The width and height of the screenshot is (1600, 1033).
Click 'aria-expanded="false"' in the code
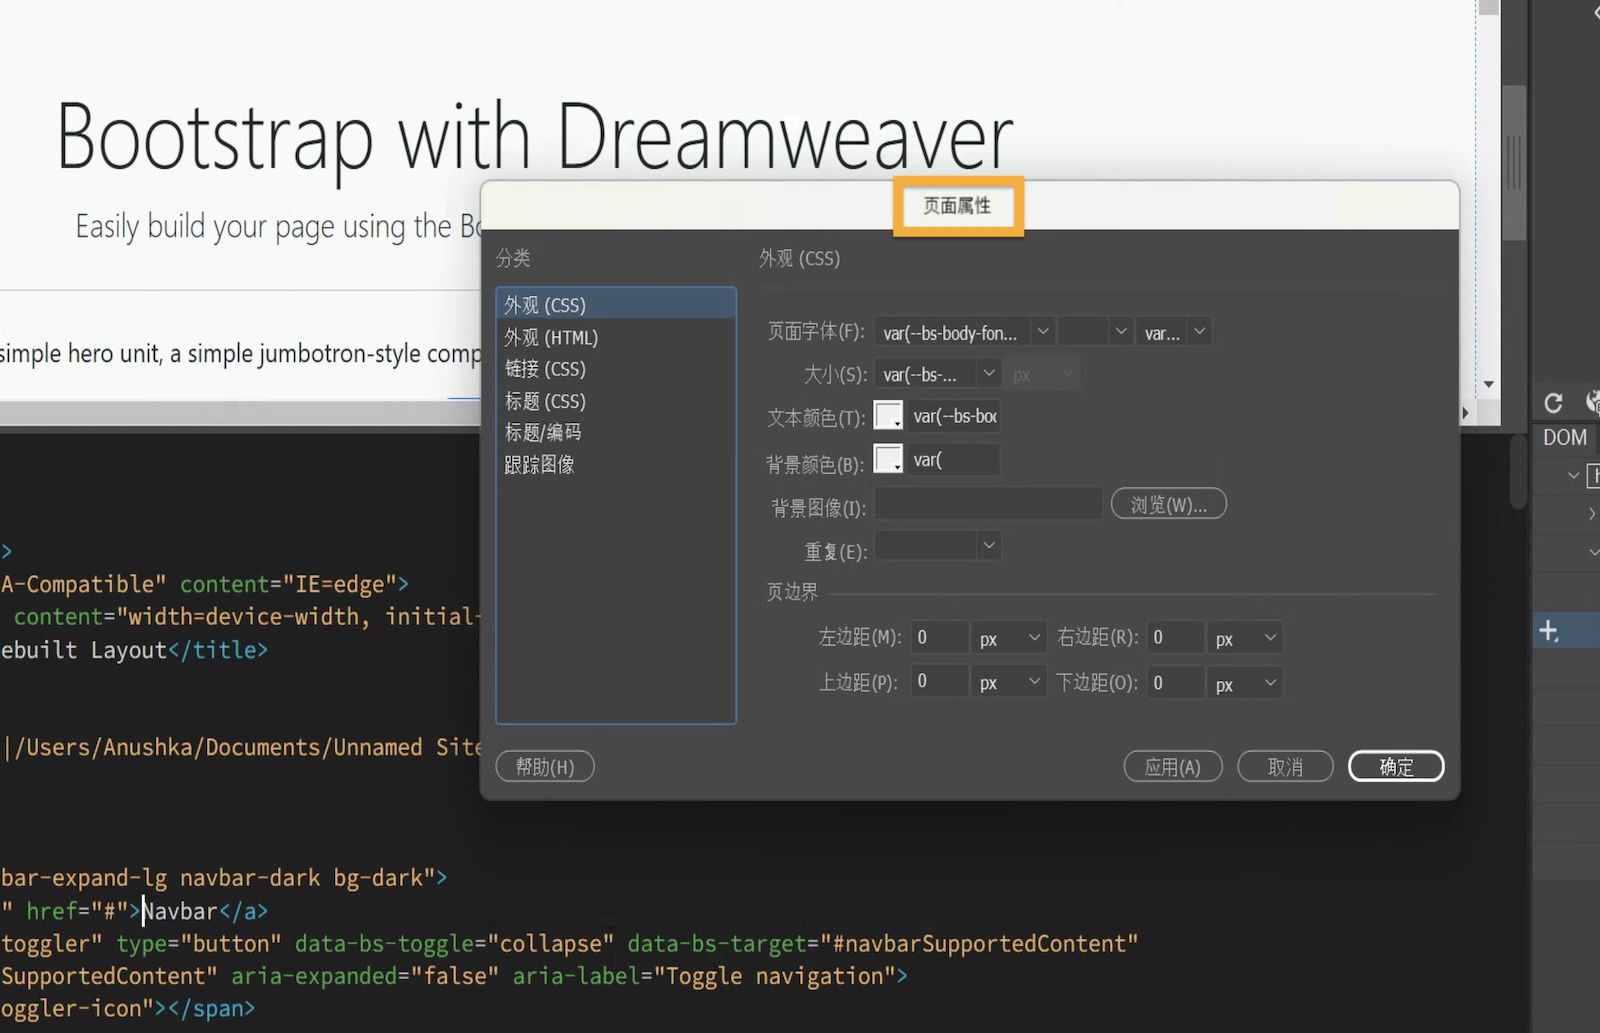point(365,976)
